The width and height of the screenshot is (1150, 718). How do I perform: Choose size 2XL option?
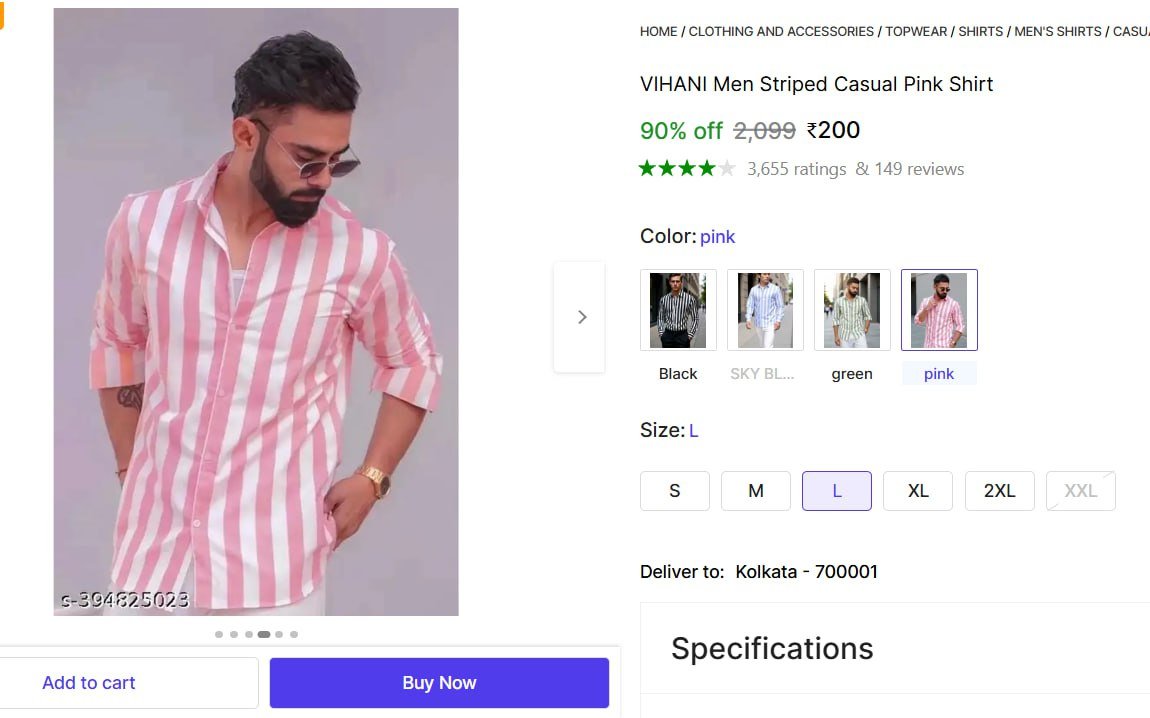point(999,491)
